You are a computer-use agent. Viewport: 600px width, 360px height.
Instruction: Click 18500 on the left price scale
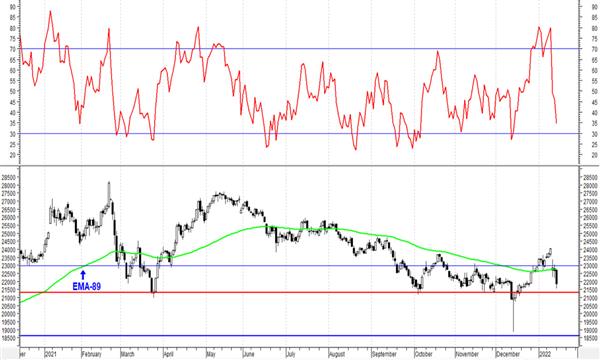pyautogui.click(x=8, y=338)
